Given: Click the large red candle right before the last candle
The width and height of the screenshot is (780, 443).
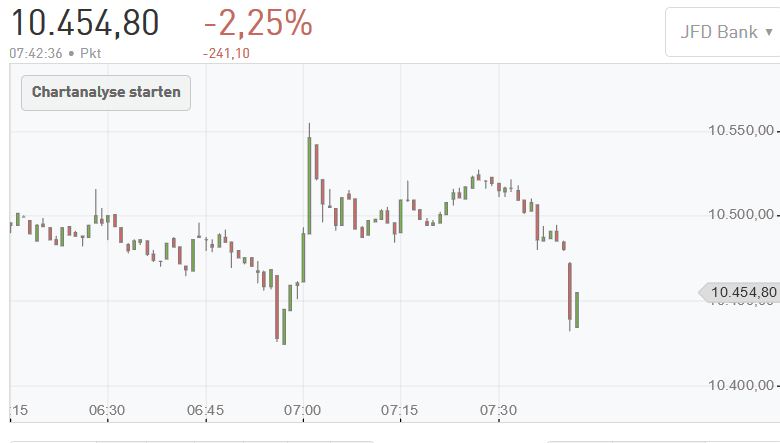Looking at the screenshot, I should [x=570, y=291].
